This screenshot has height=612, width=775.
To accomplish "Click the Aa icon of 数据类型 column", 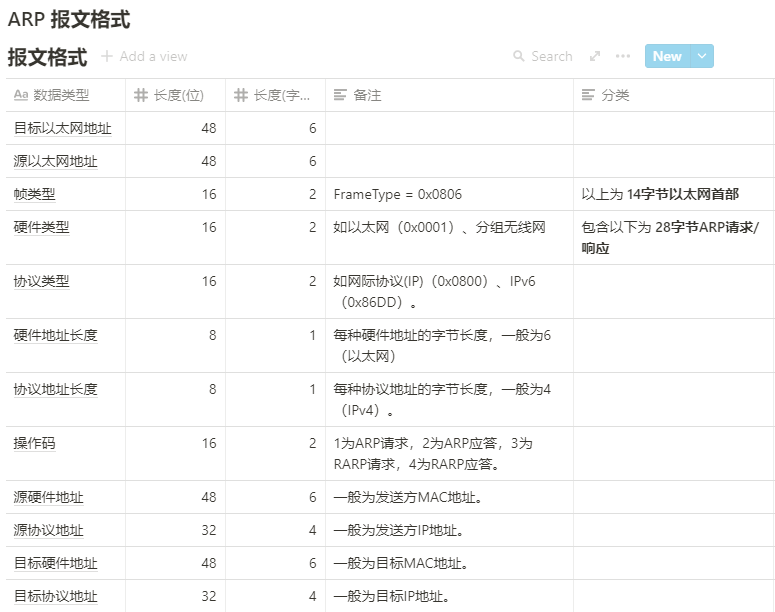I will [21, 96].
